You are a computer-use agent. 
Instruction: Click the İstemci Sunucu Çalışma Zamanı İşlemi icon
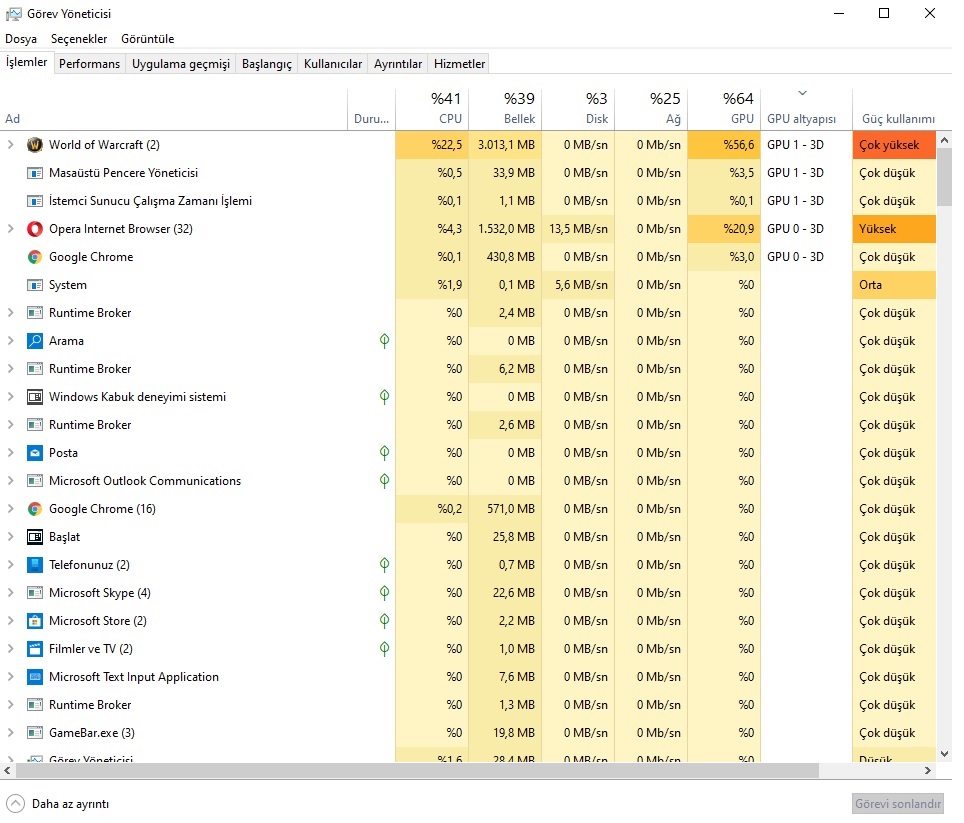35,201
